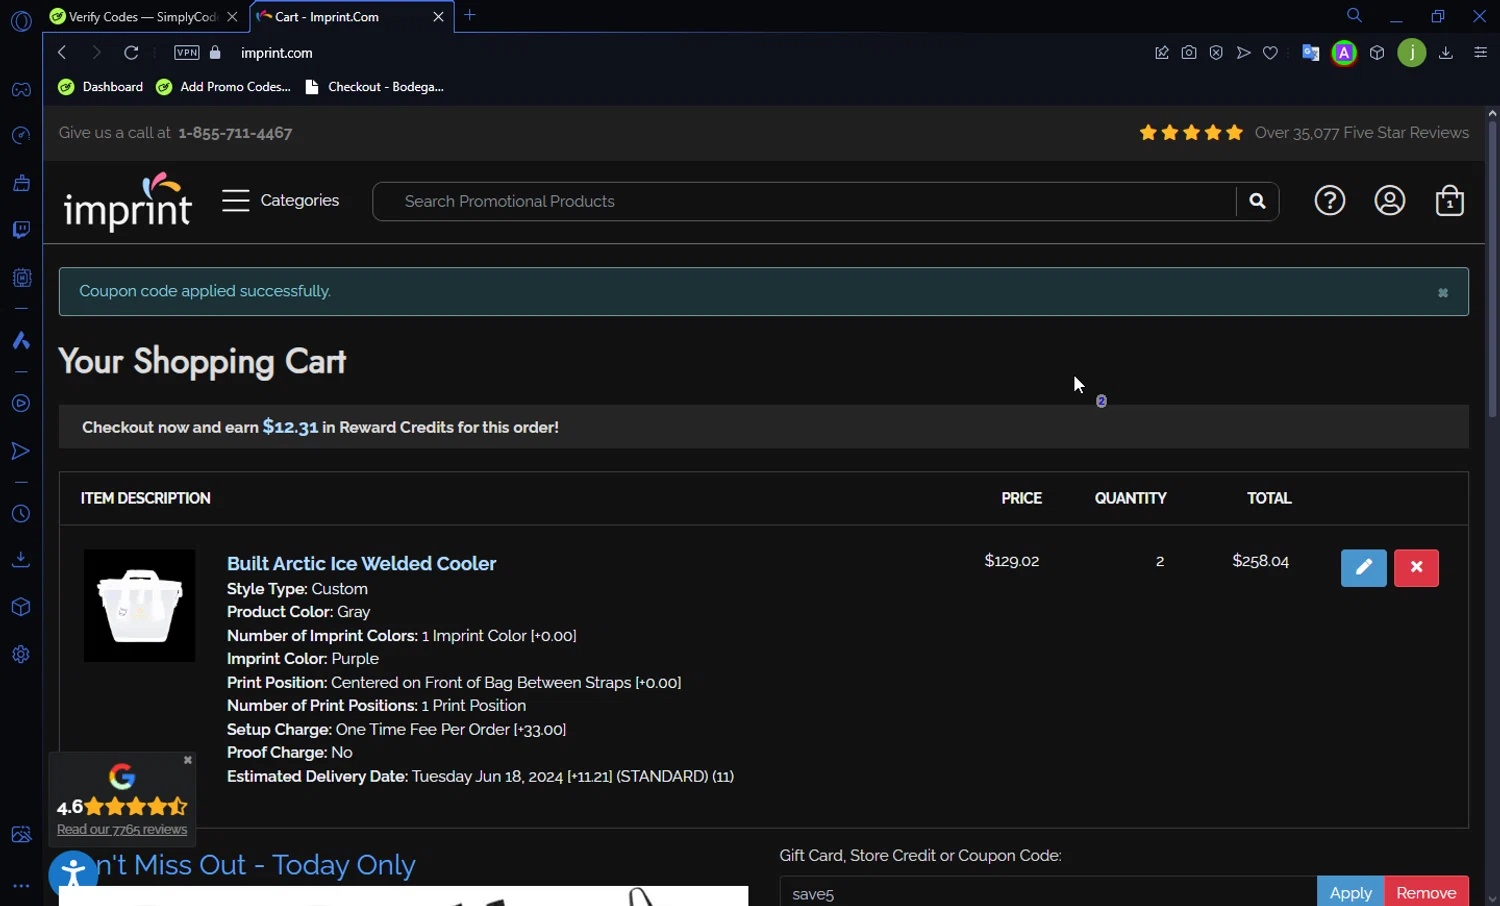The width and height of the screenshot is (1500, 906).
Task: Open the Checkout - Bodega bookmark
Action: point(374,87)
